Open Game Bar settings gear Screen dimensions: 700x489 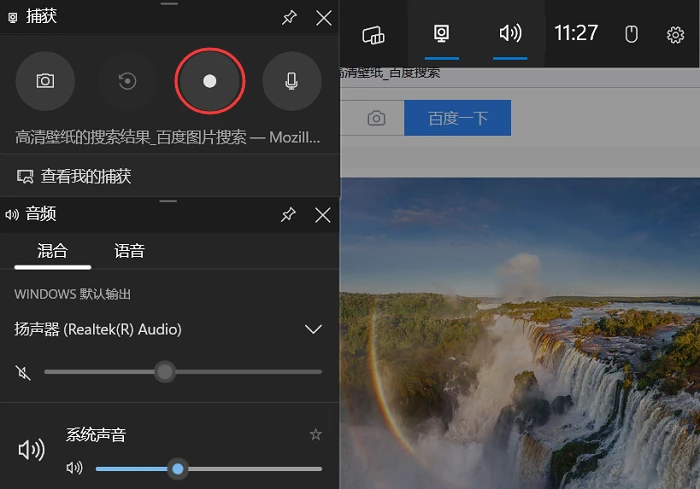(675, 34)
